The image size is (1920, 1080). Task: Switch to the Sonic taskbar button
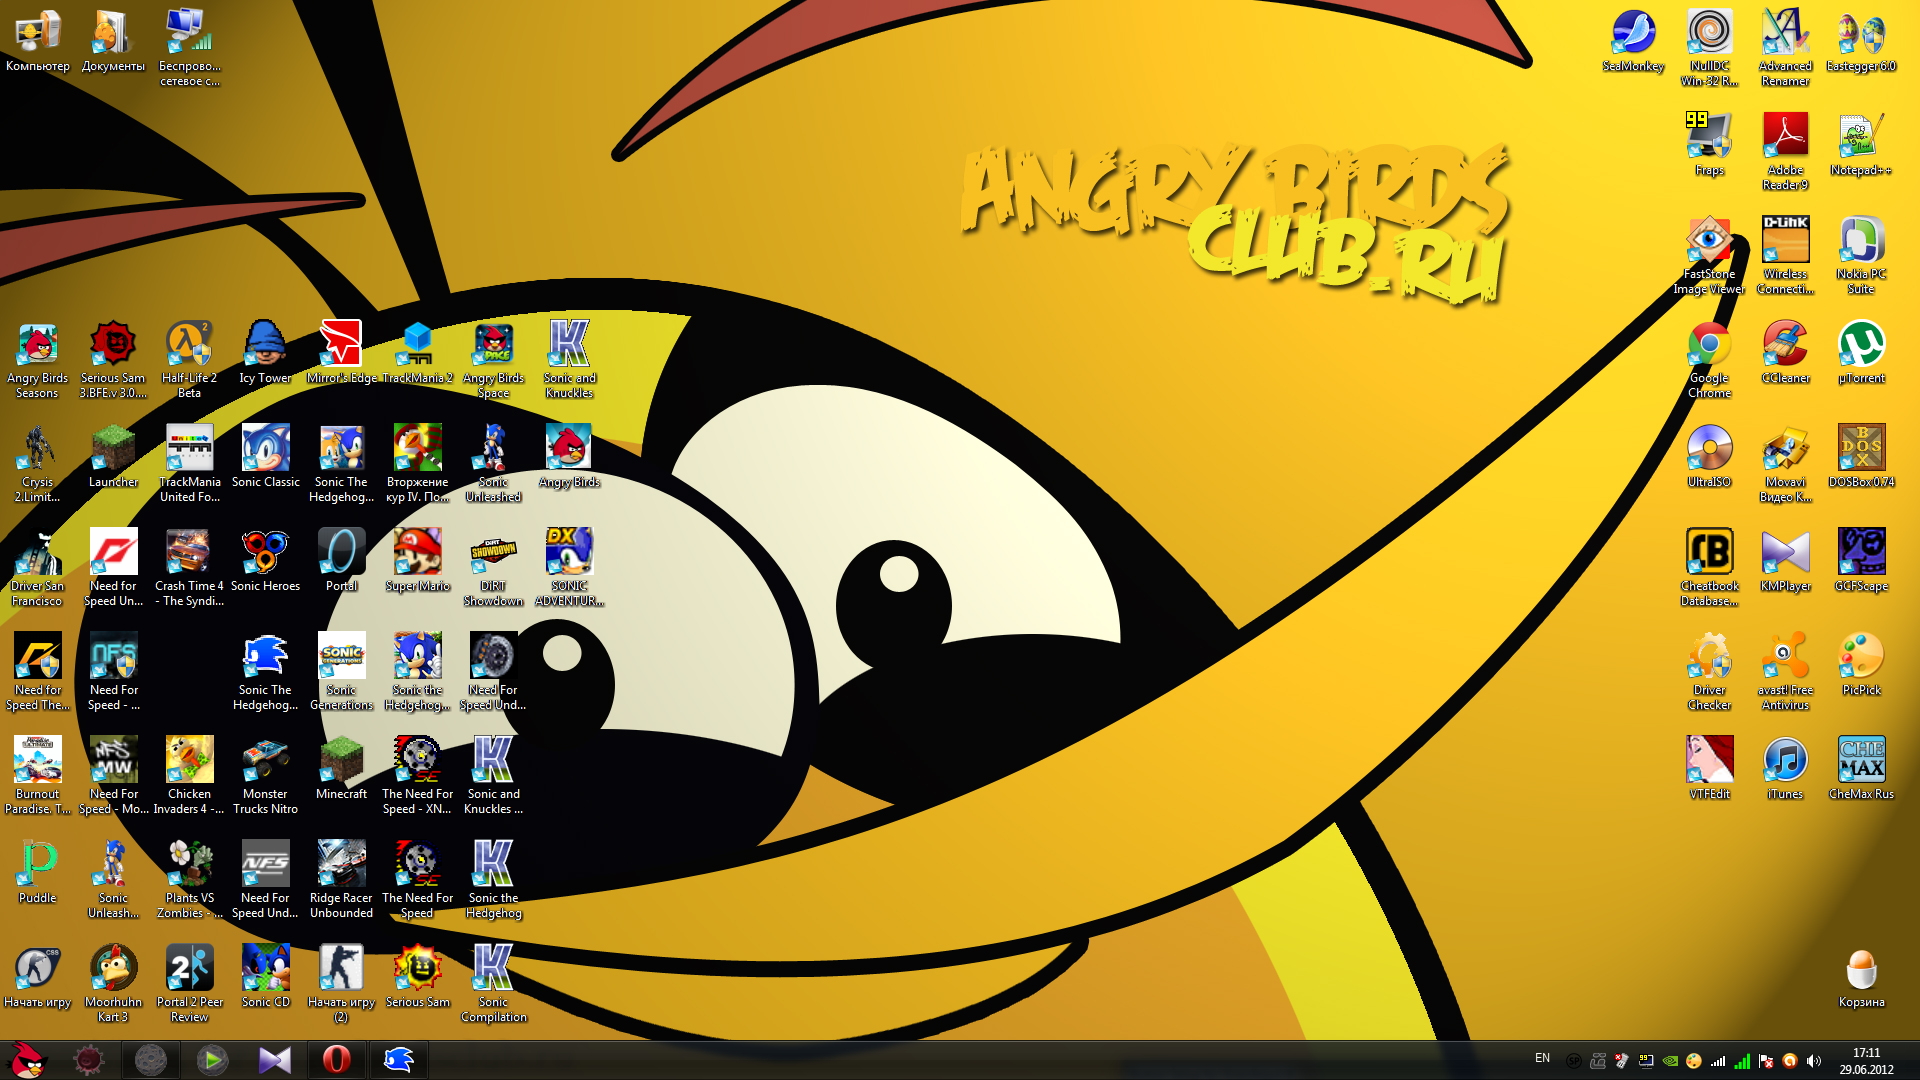pos(398,1059)
